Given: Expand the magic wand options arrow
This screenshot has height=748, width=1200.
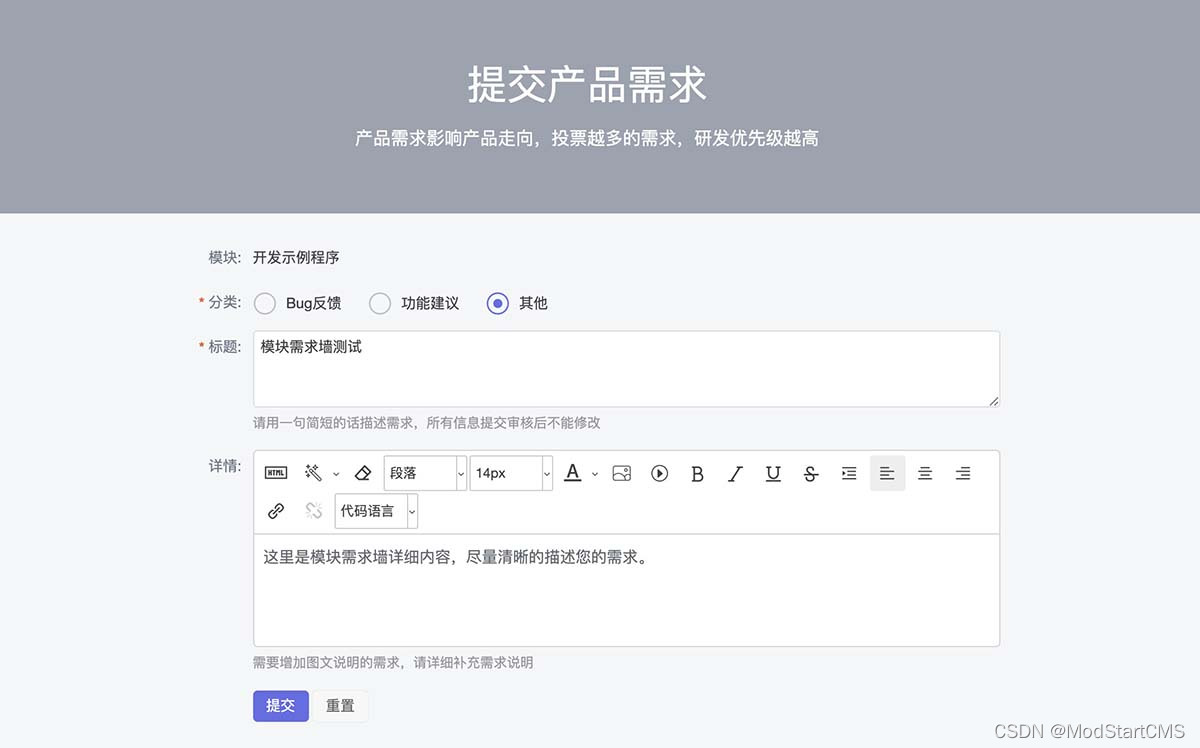Looking at the screenshot, I should pyautogui.click(x=336, y=474).
